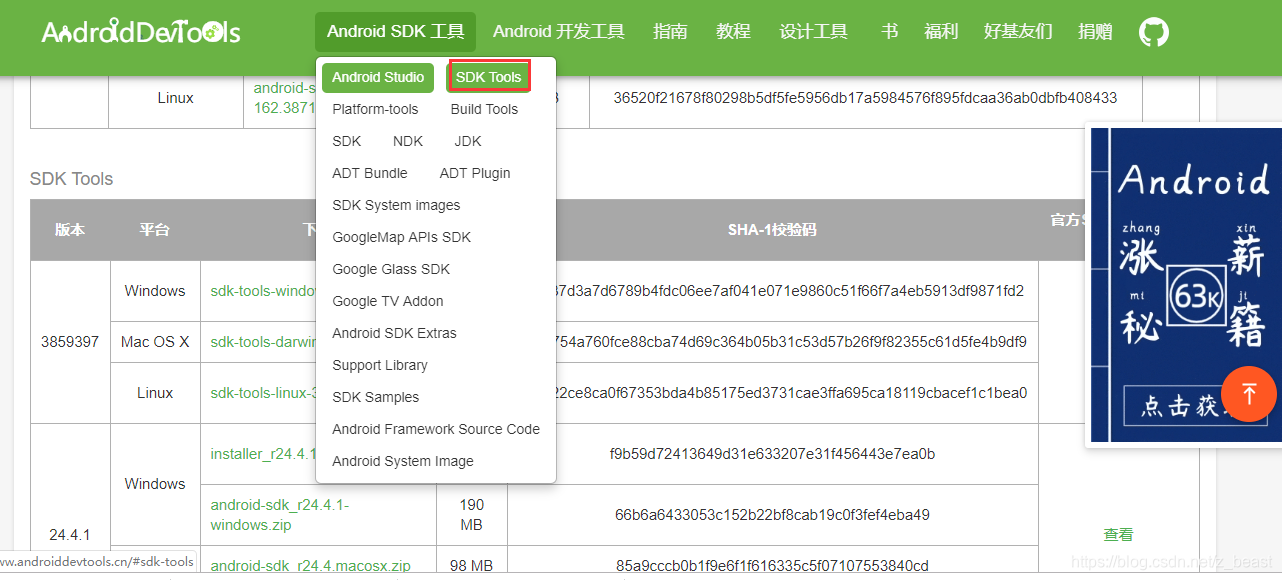
Task: Choose Platform-tools from dropdown
Action: click(375, 109)
